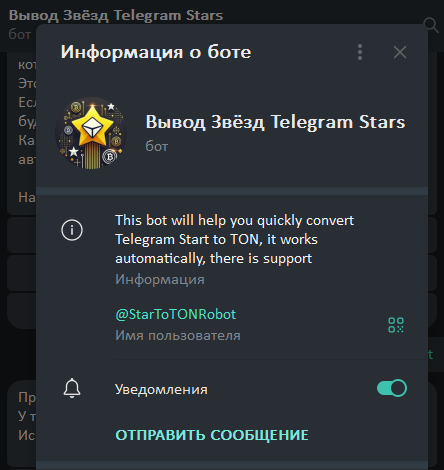Viewport: 444px width, 470px height.
Task: Toggle the Уведомления notifications switch
Action: 392,388
